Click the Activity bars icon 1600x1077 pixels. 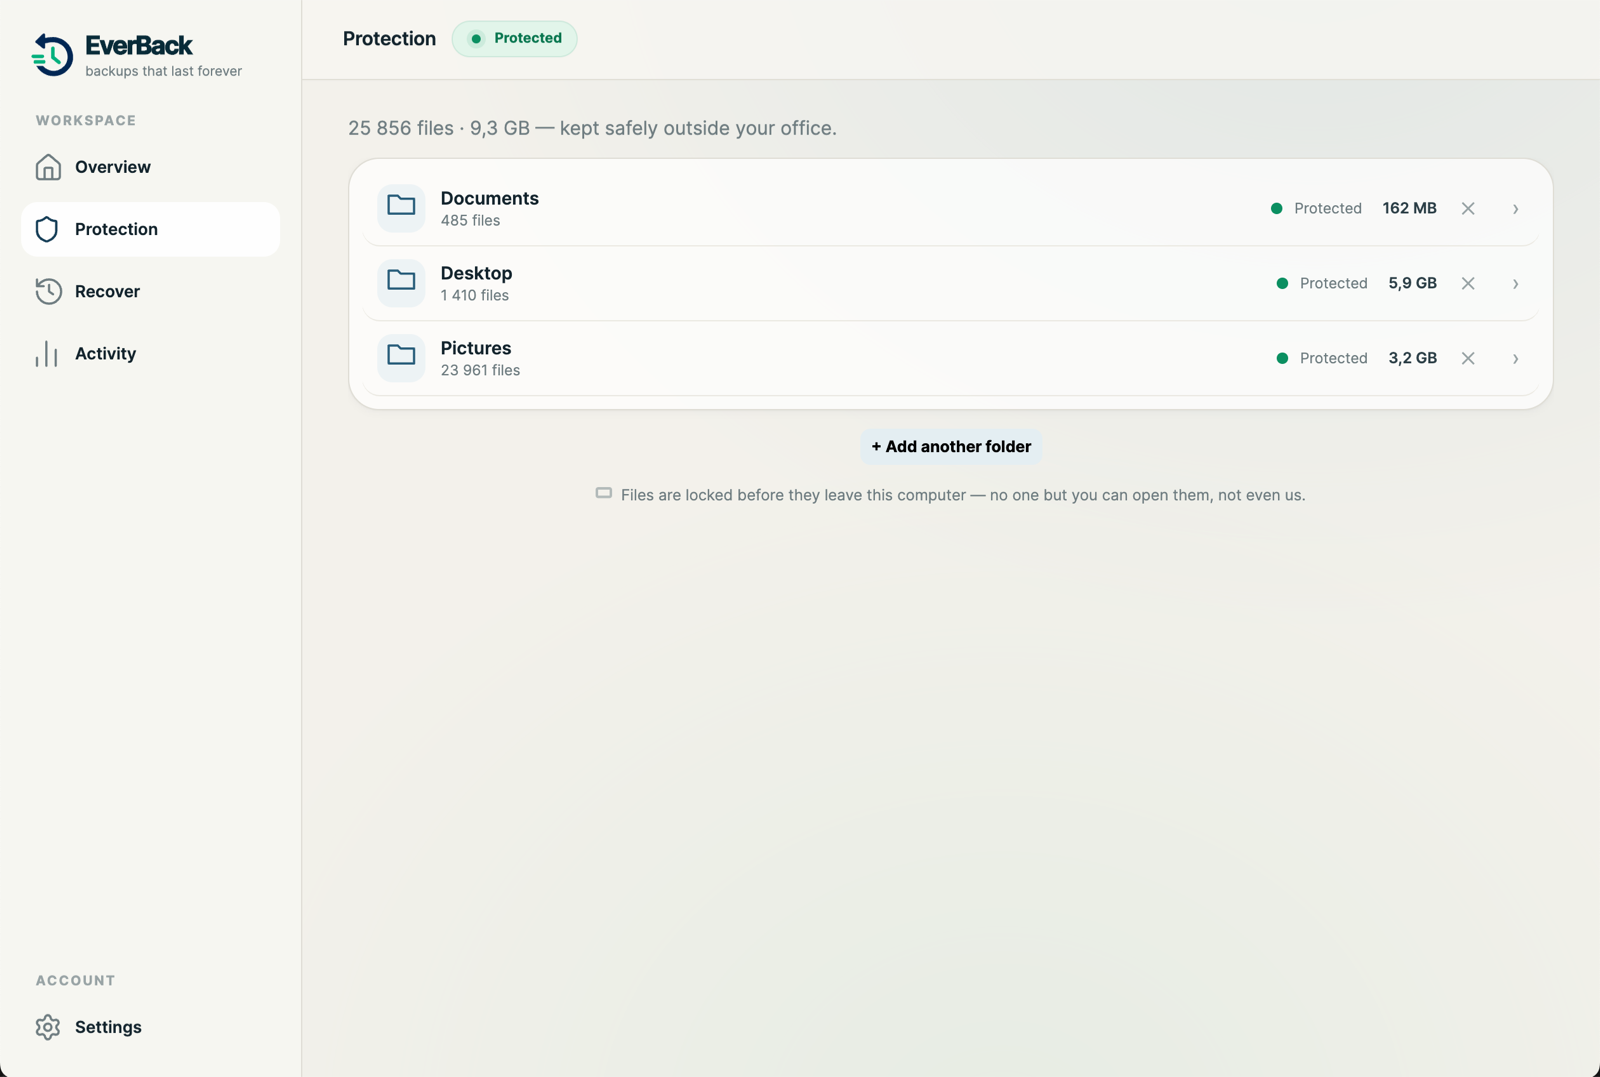[x=47, y=353]
